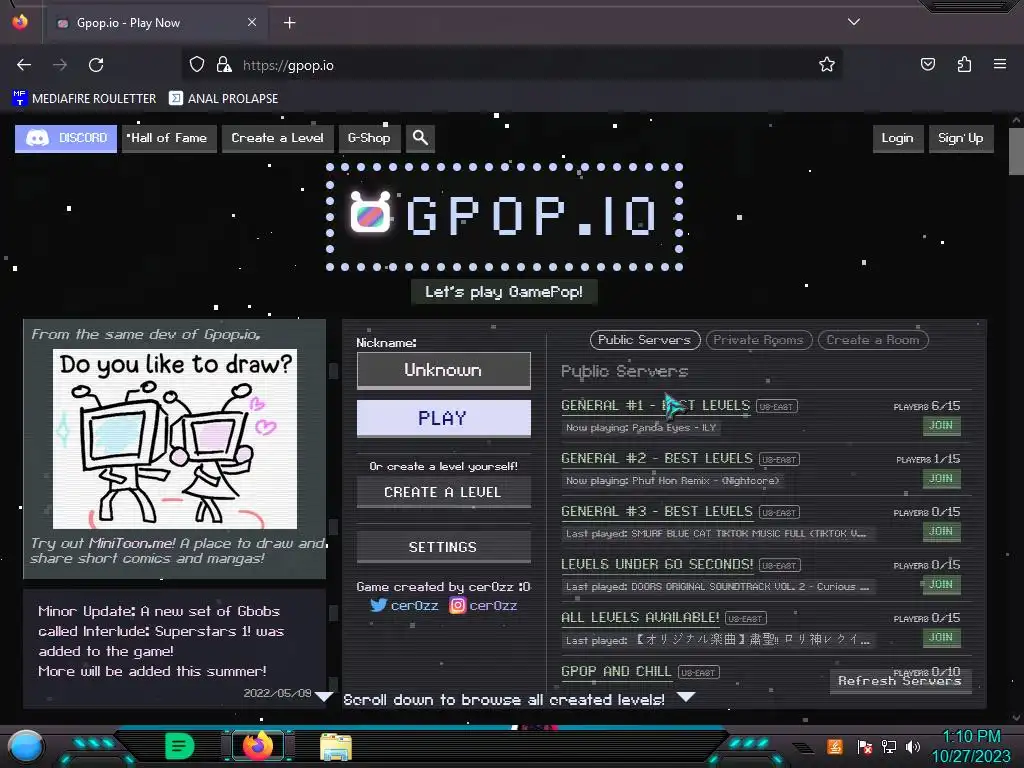
Task: Open File Explorer from taskbar
Action: pos(336,747)
